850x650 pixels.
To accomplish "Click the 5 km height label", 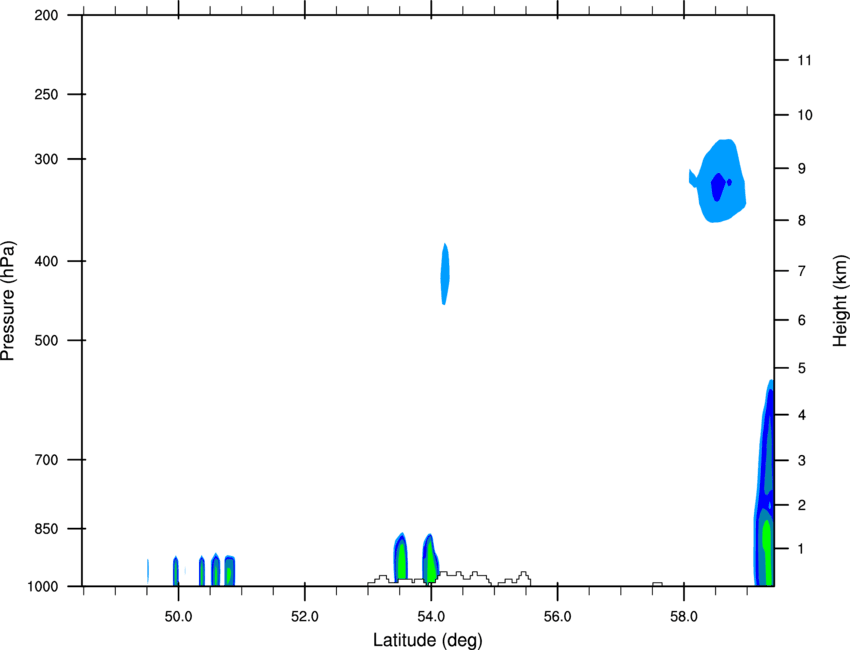I will pos(802,369).
